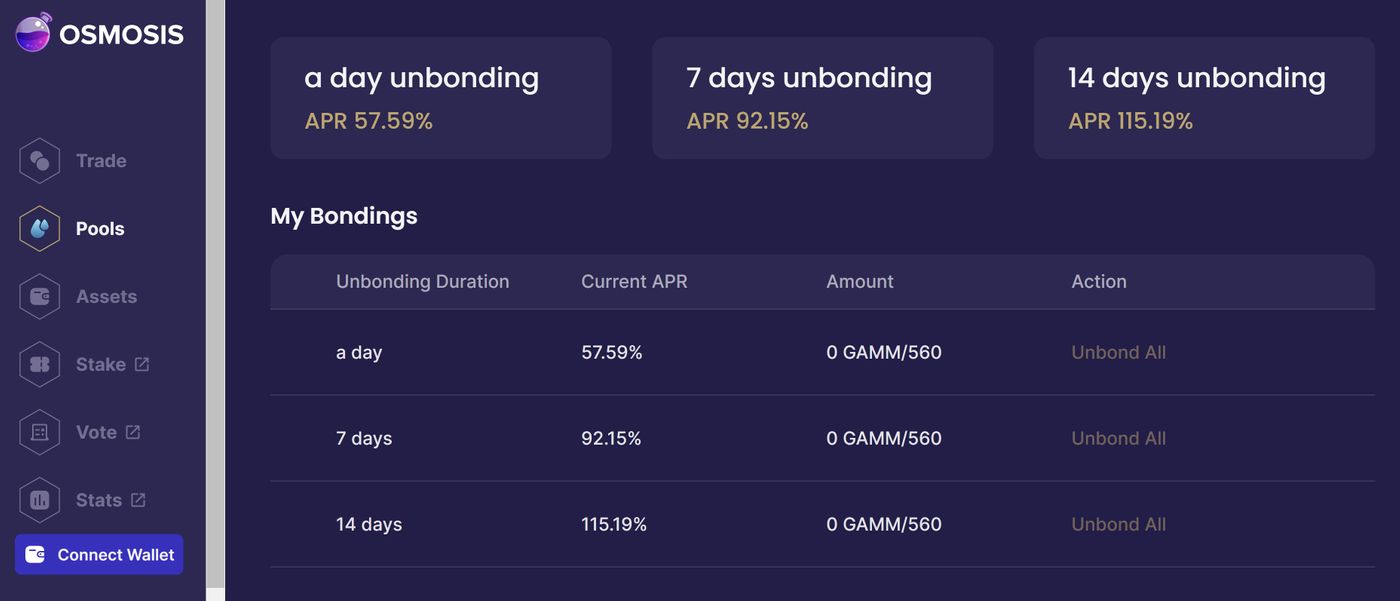Screen dimensions: 1400x601
Task: Select the 14 days unbonding APR card
Action: tap(1204, 98)
